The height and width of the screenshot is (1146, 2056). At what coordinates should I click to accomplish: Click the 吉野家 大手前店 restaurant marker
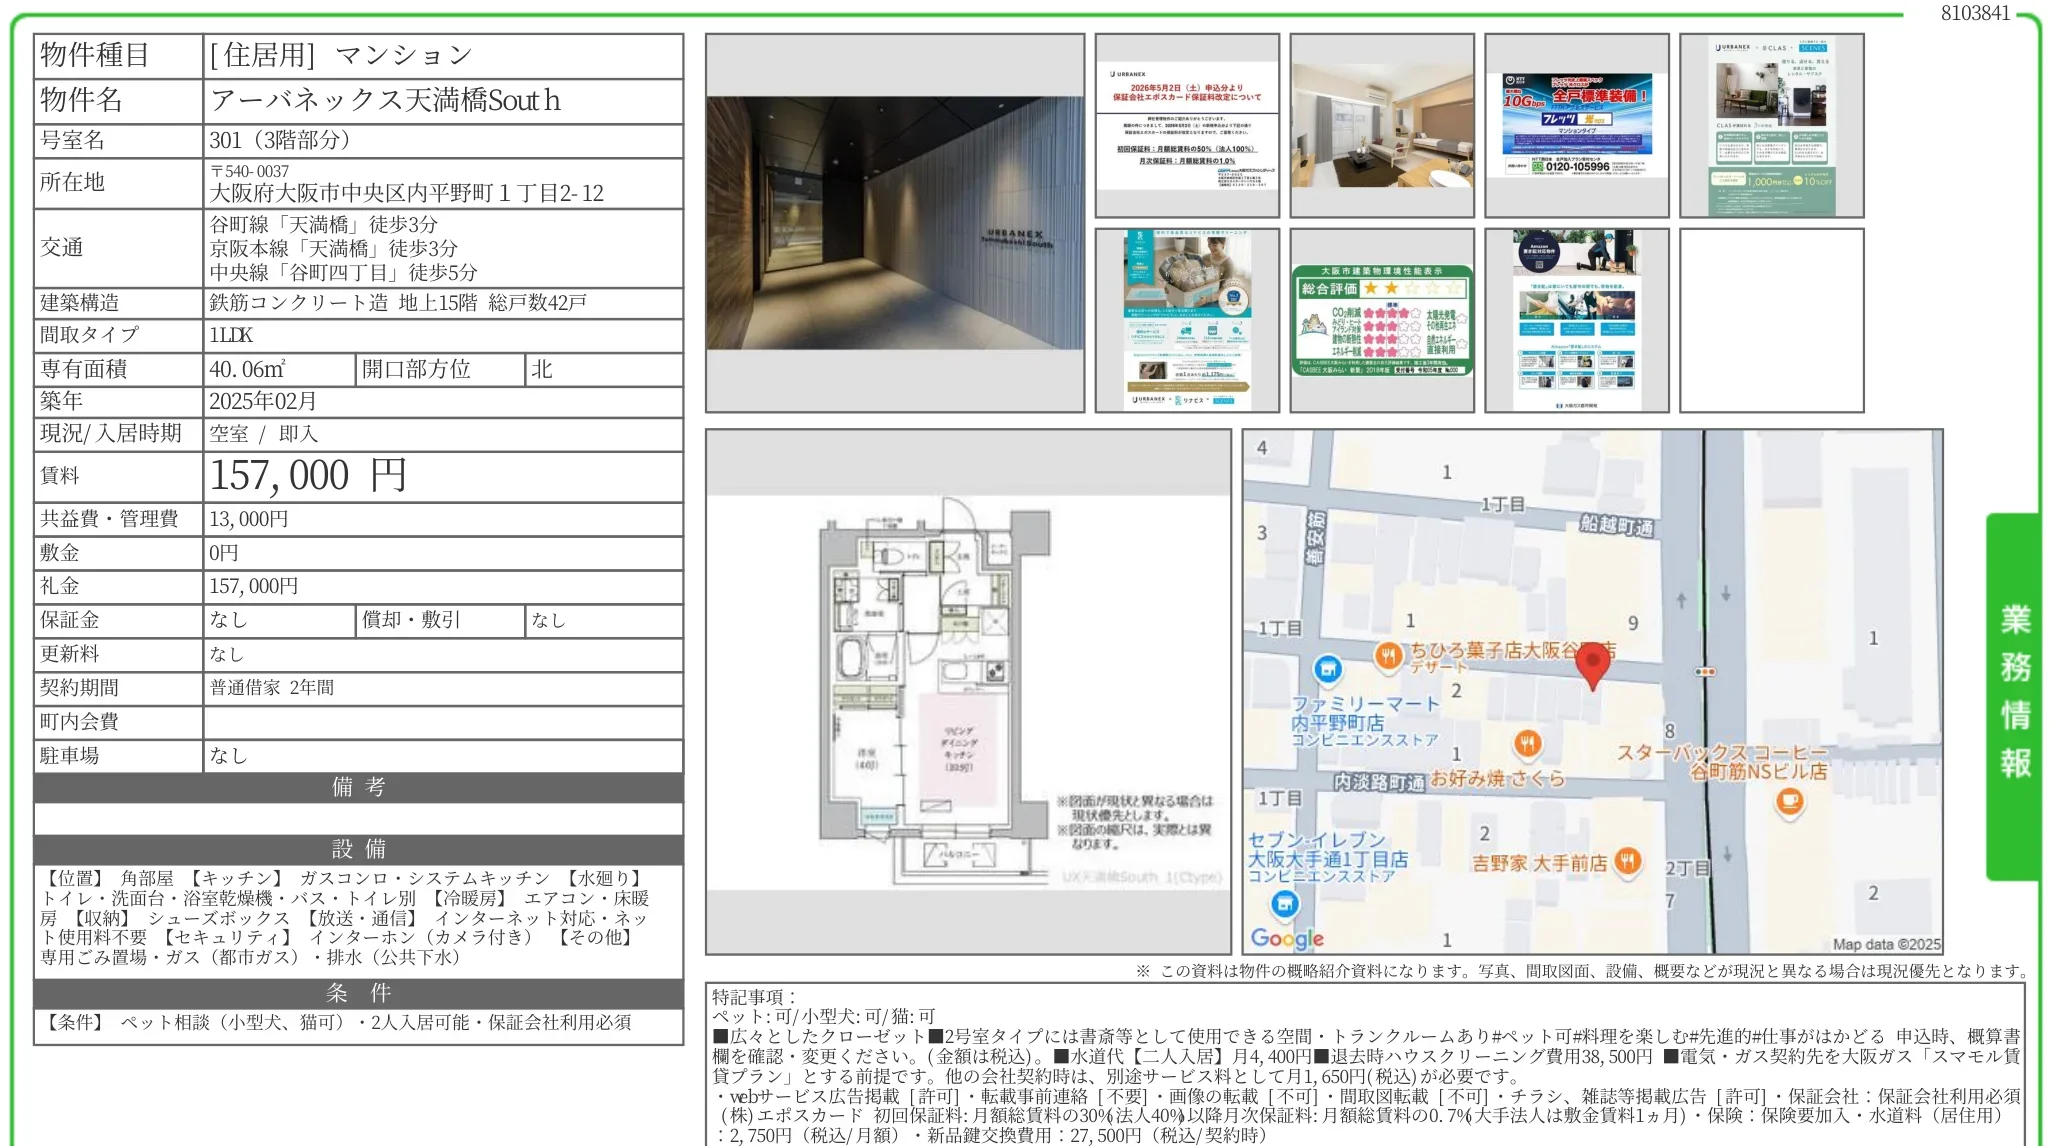click(x=1628, y=861)
